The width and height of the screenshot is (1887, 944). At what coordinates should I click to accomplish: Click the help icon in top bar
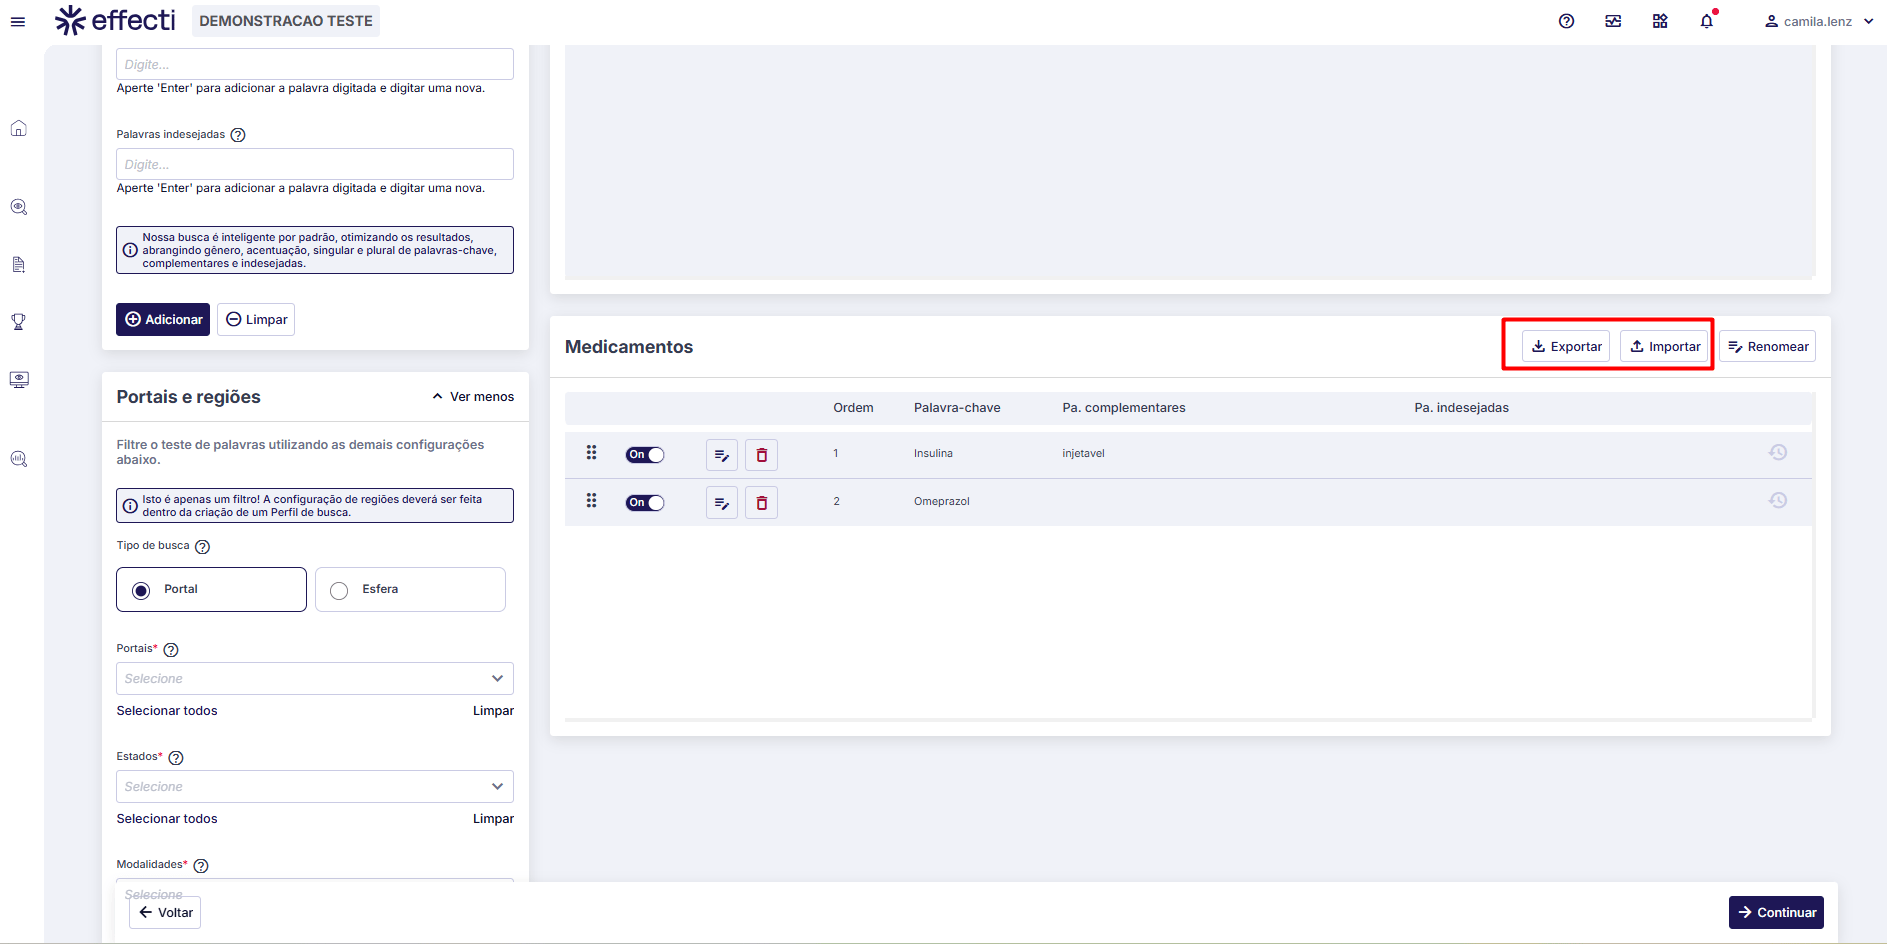tap(1566, 21)
